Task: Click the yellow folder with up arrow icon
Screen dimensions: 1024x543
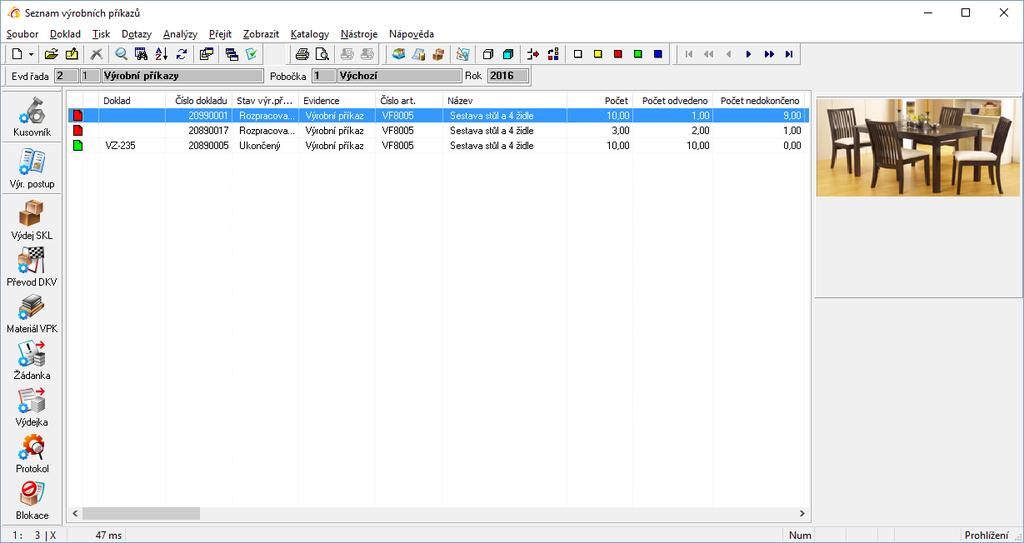Action: coord(72,54)
